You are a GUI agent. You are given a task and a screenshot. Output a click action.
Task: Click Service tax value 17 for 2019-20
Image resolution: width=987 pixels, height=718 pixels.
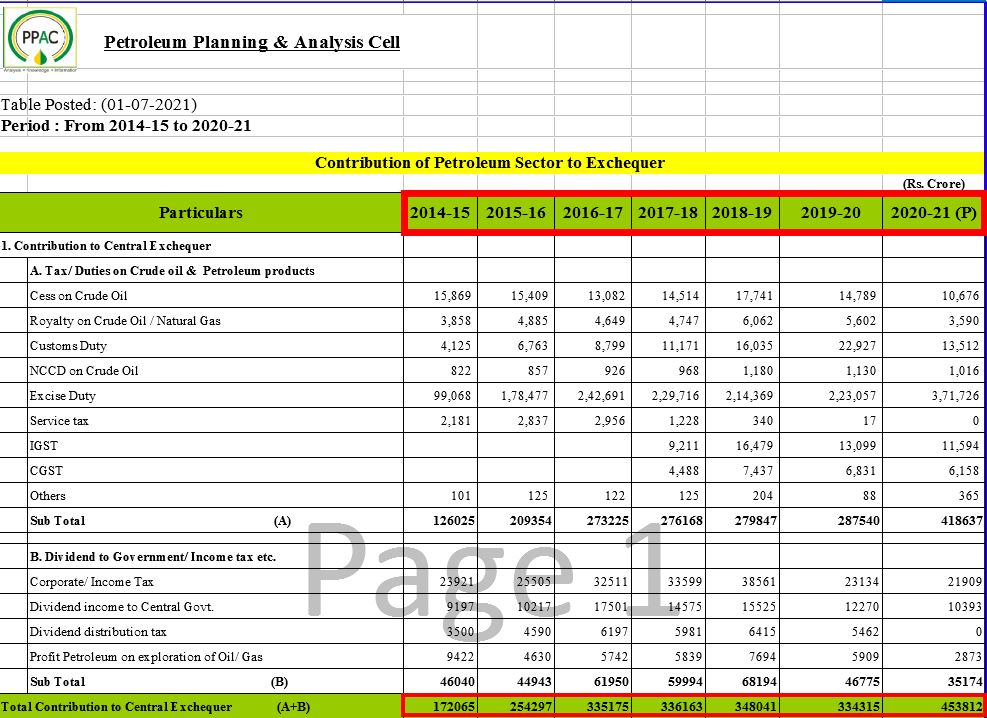869,421
